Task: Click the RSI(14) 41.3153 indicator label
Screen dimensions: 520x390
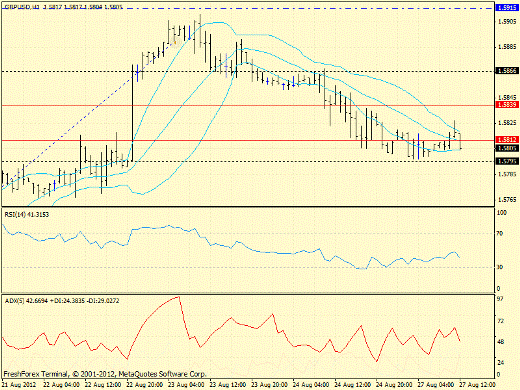Action: (x=27, y=215)
